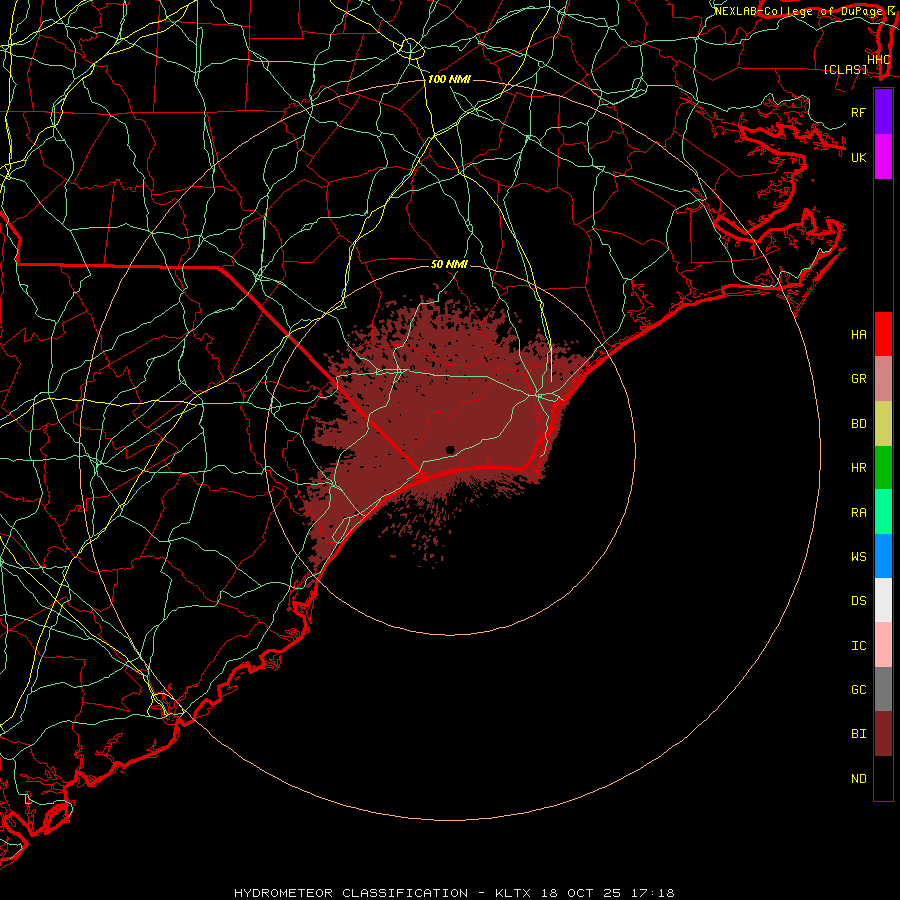The width and height of the screenshot is (900, 900).
Task: Click the pink GR legend swatch
Action: pos(883,379)
